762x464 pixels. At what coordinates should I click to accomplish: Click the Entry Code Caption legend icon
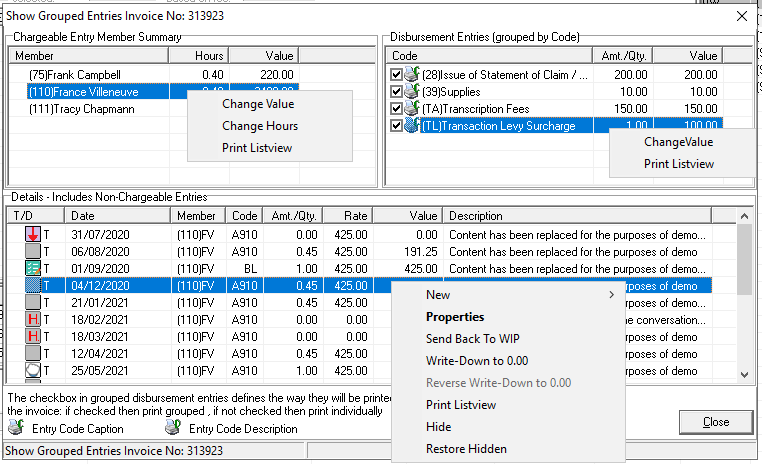16,428
